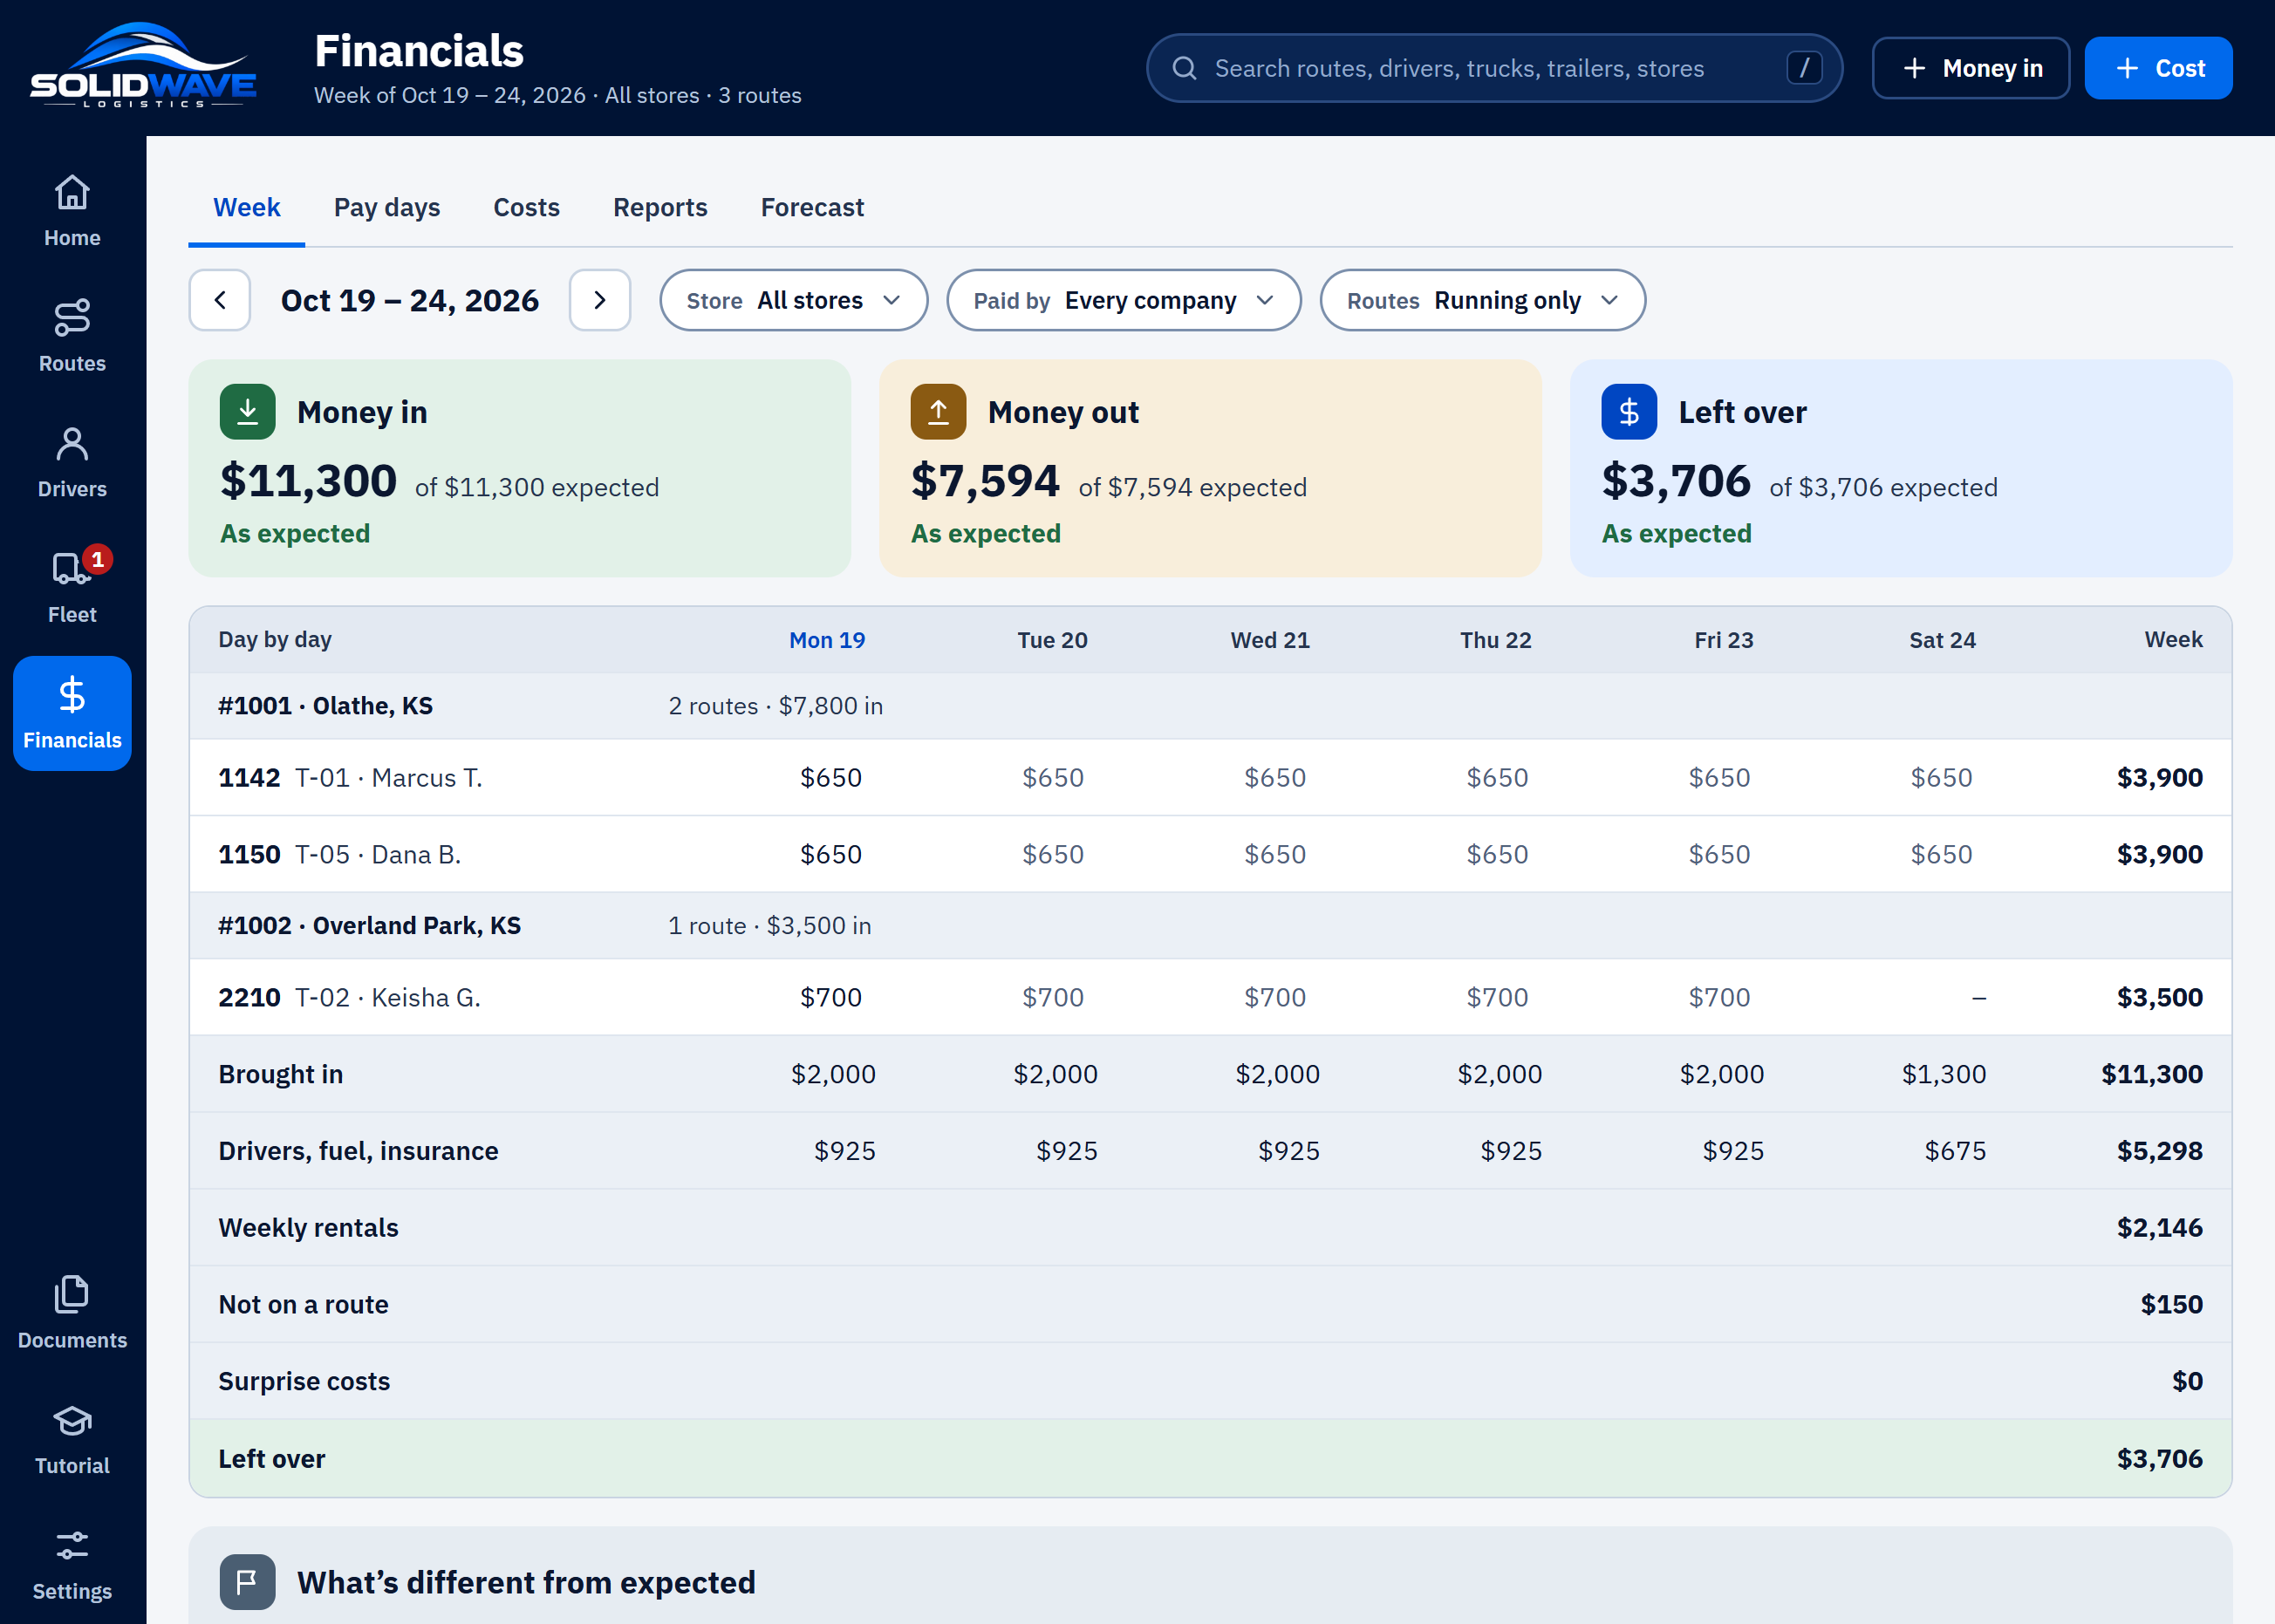Open the Home sidebar icon
The image size is (2275, 1624).
[72, 210]
